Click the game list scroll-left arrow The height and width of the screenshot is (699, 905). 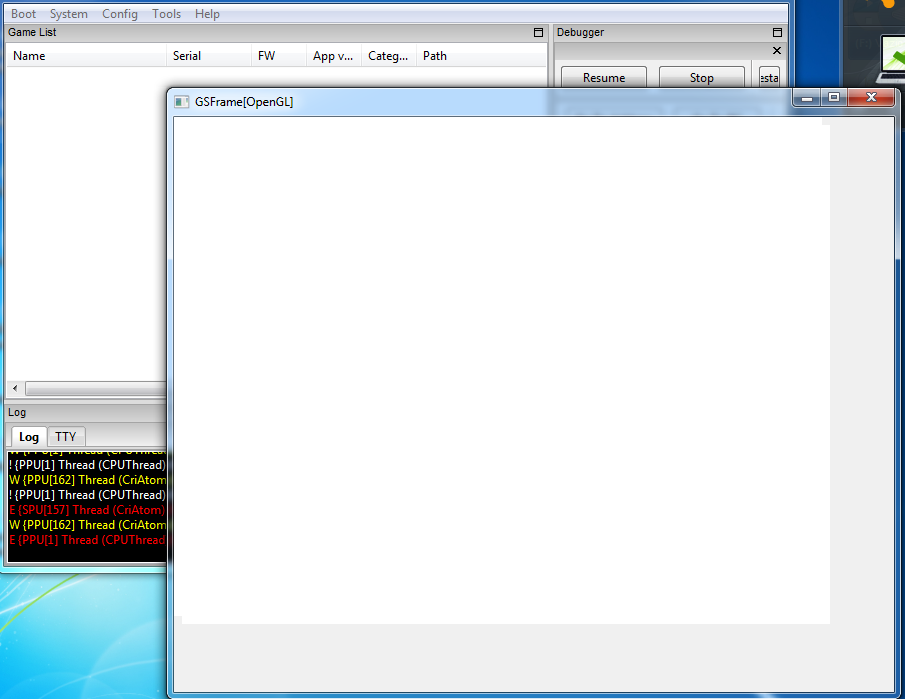15,388
